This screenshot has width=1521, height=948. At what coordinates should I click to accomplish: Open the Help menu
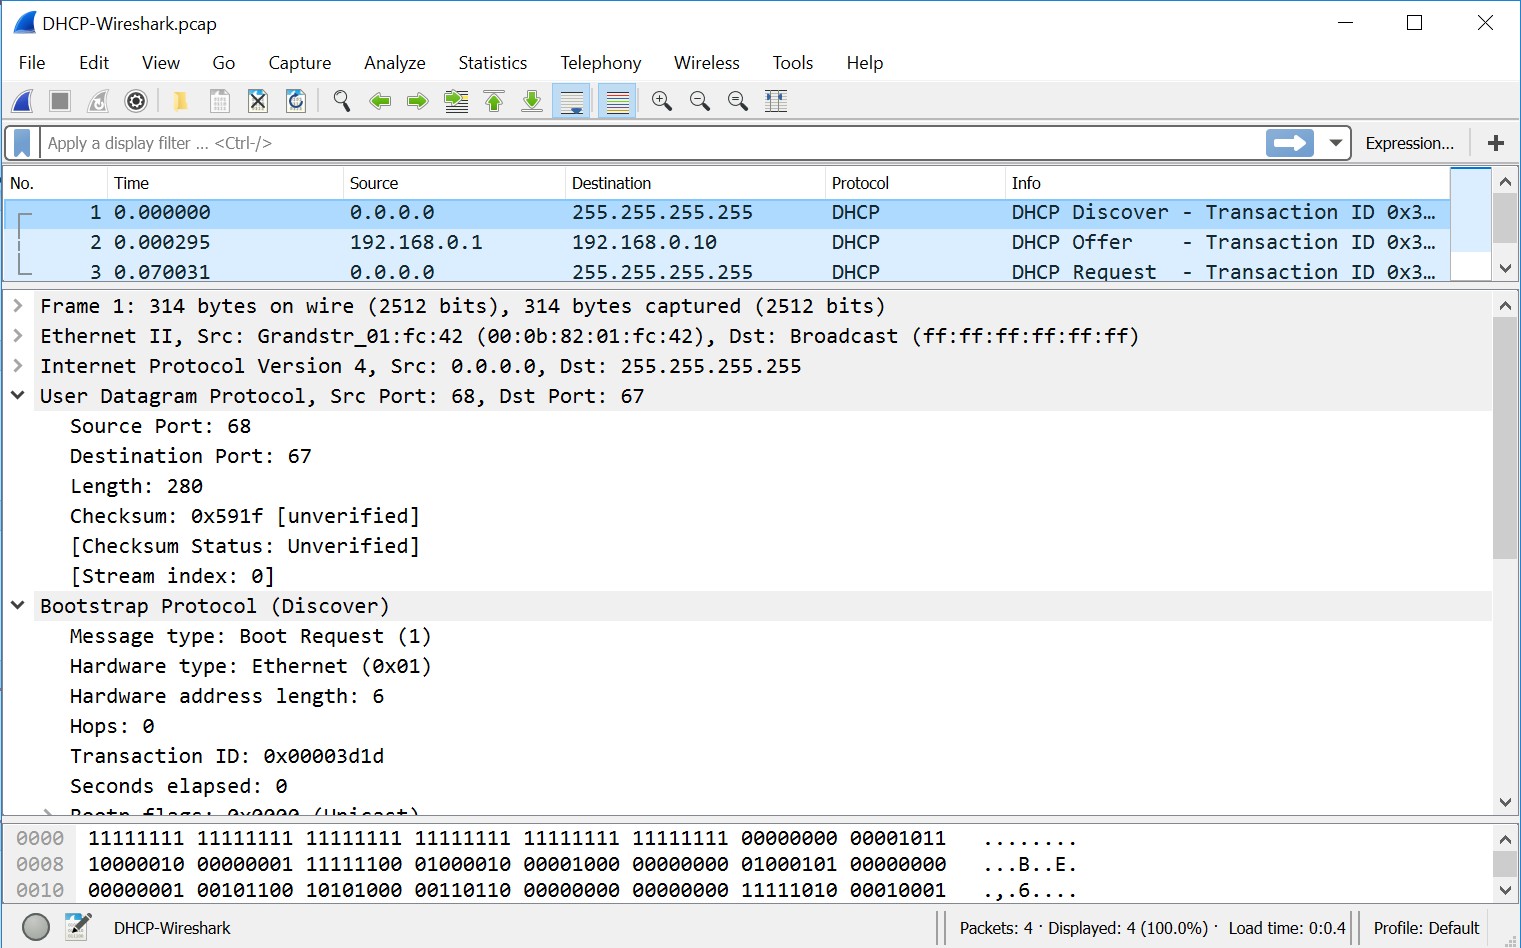coord(865,63)
